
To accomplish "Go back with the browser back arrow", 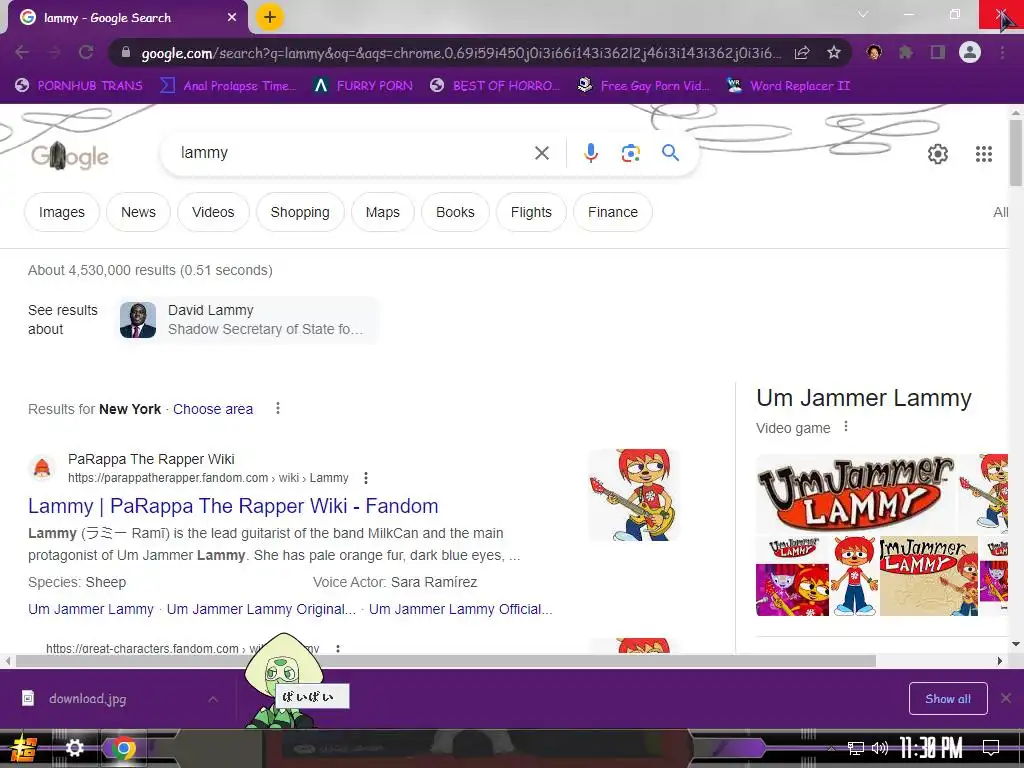I will (22, 53).
